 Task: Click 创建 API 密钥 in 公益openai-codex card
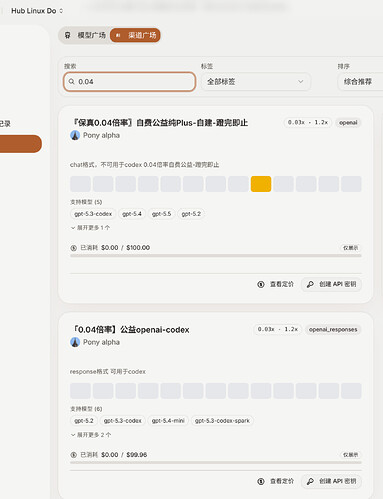pyautogui.click(x=331, y=481)
